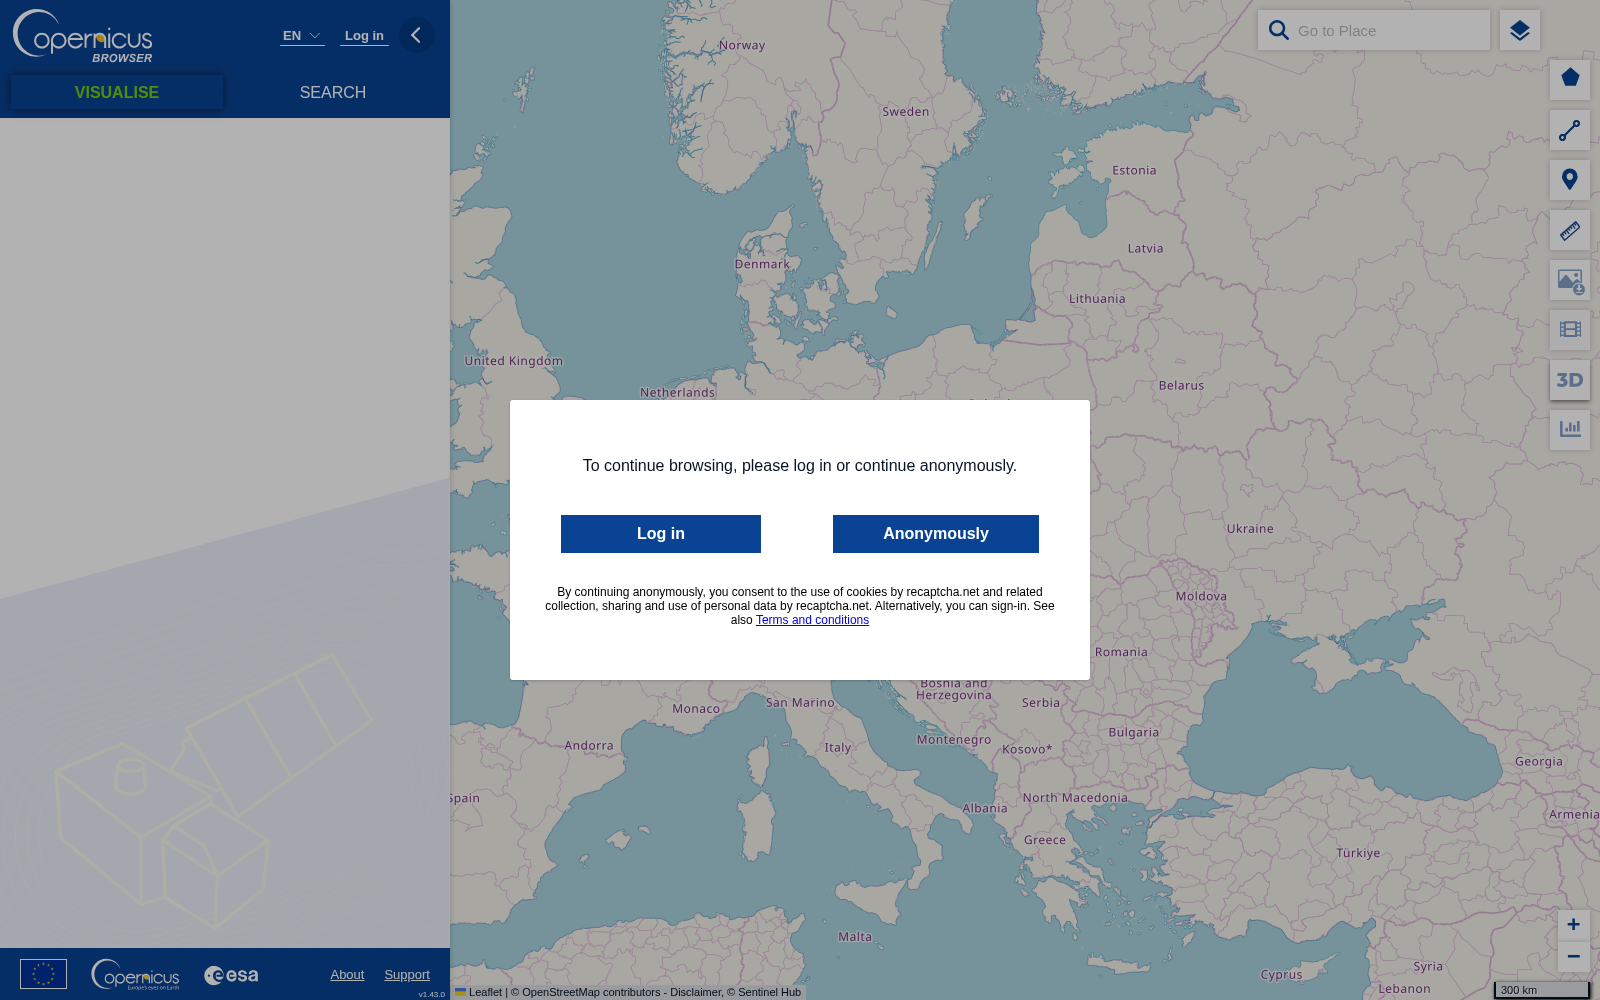
Task: Click the Denmark label on the map
Action: click(762, 264)
